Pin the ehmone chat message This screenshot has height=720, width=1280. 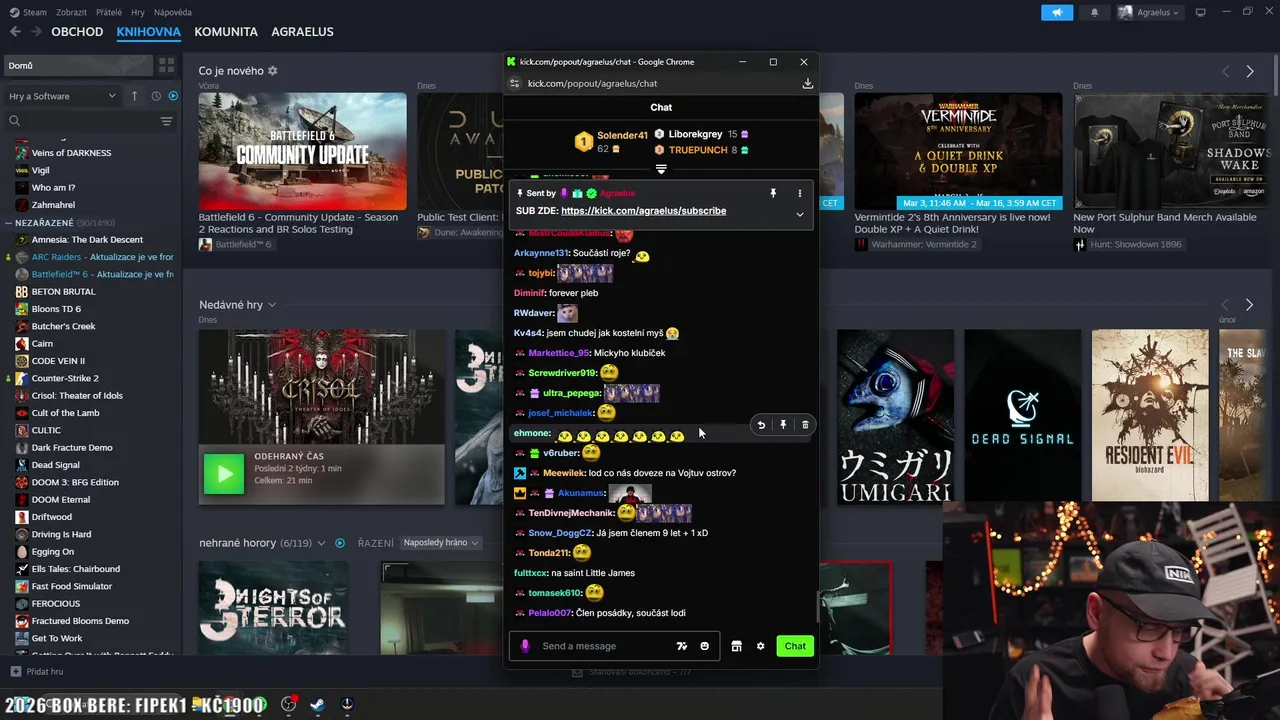click(x=783, y=425)
